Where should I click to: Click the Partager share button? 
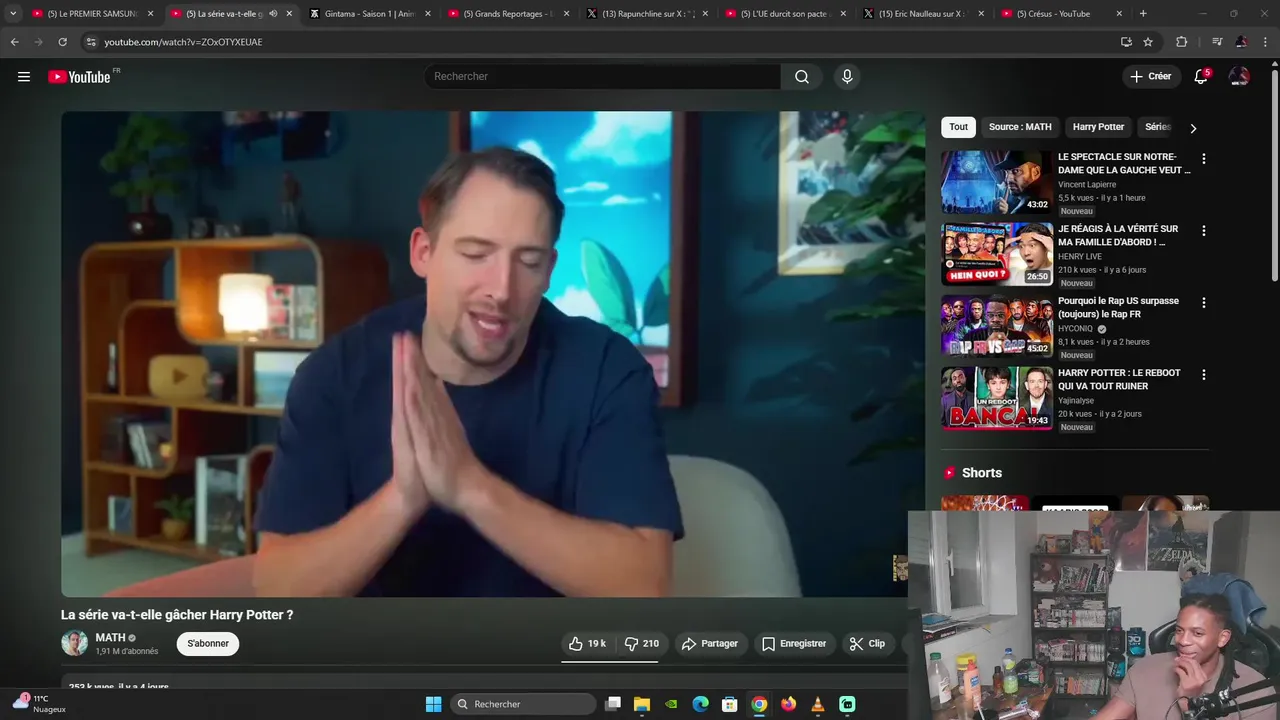(x=710, y=644)
